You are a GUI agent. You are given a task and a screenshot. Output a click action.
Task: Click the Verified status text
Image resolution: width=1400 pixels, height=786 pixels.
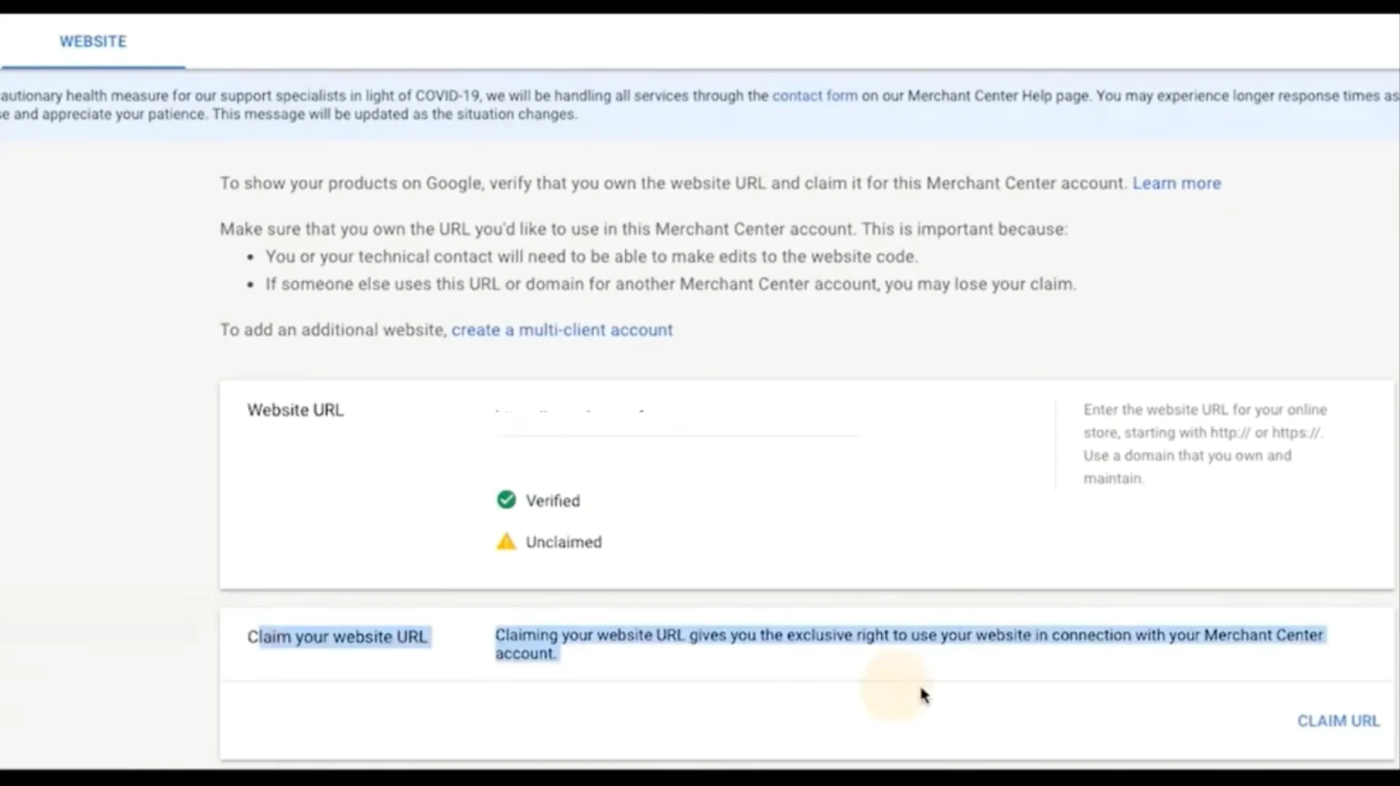(553, 501)
